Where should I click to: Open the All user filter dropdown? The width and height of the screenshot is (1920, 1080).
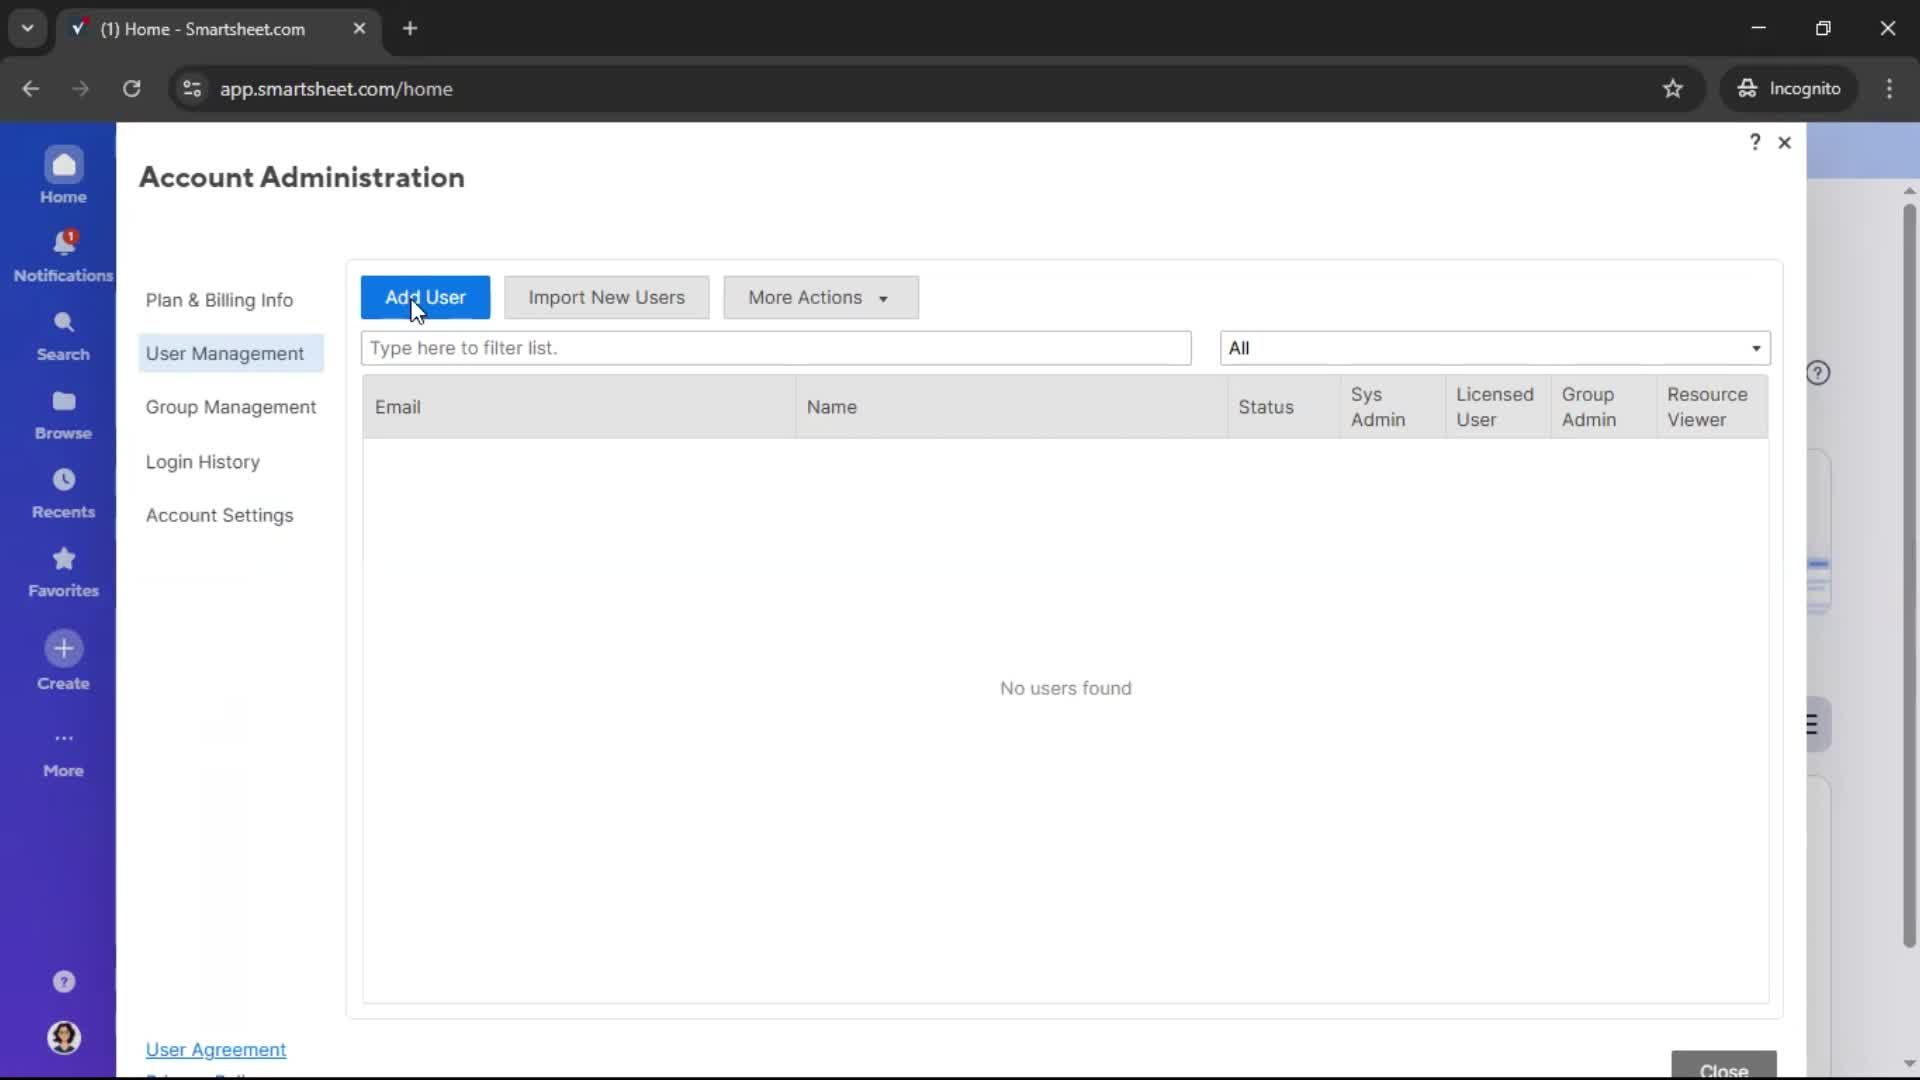[x=1494, y=348]
